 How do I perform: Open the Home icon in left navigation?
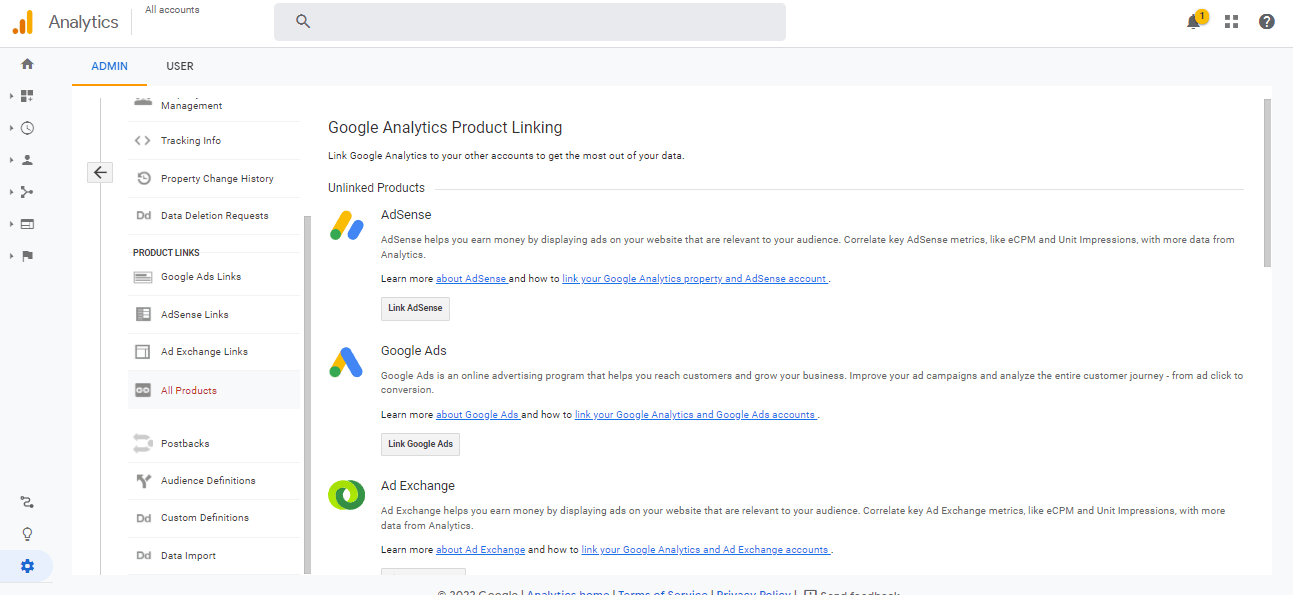(27, 63)
